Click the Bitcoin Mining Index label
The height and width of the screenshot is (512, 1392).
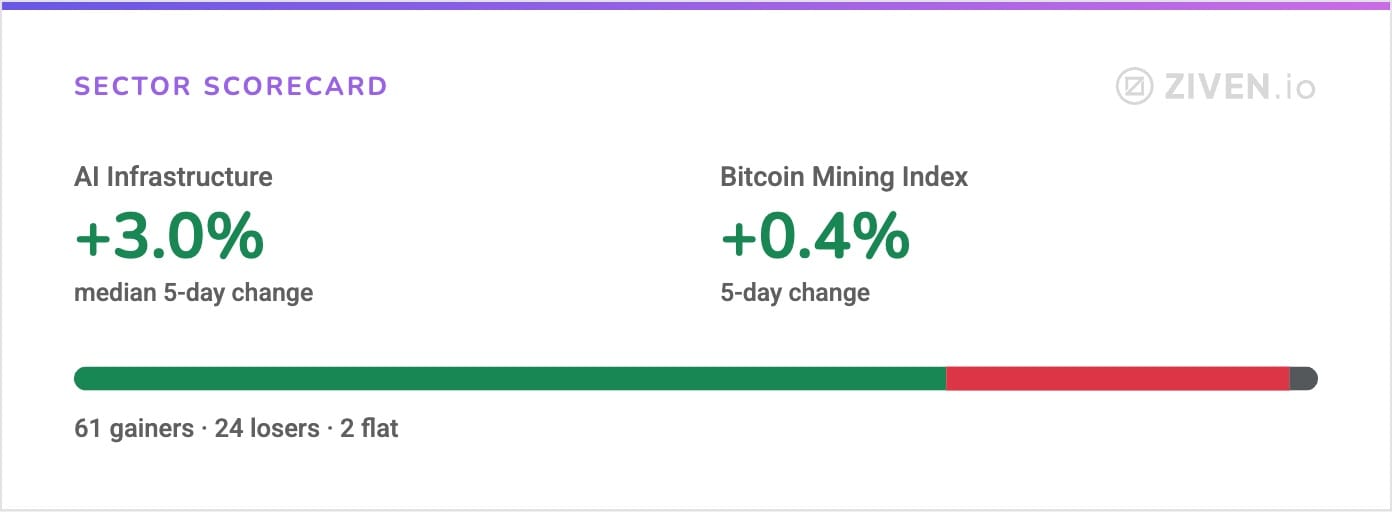tap(844, 178)
